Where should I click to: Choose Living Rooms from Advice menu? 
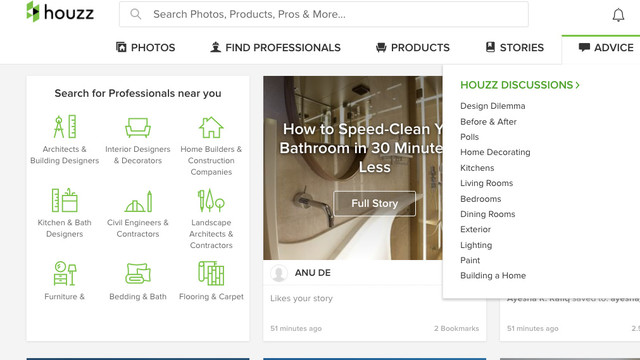coord(487,183)
